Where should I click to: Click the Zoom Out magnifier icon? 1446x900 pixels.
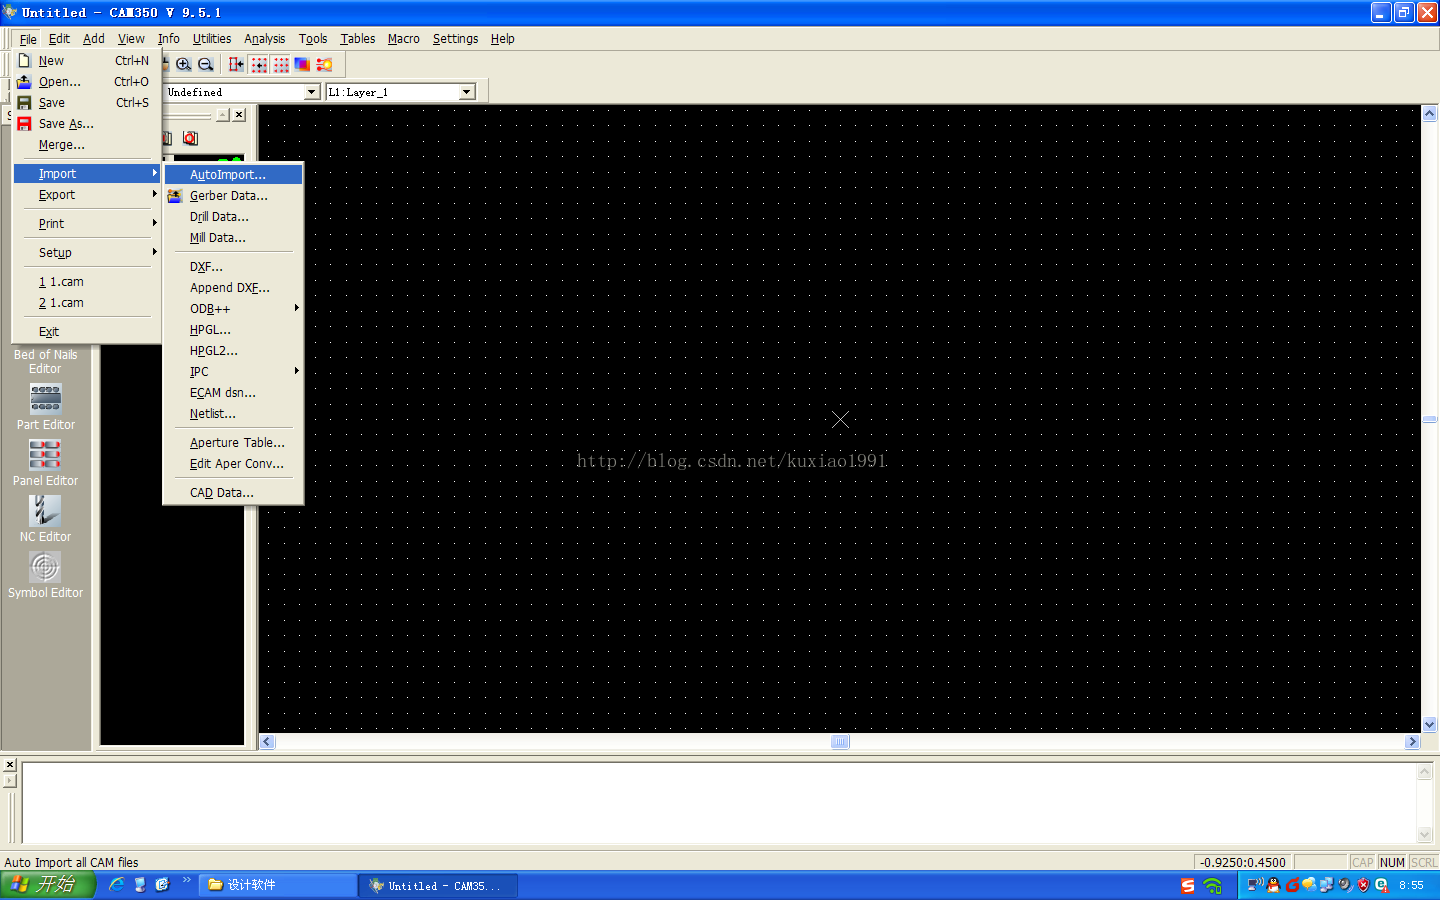point(206,64)
